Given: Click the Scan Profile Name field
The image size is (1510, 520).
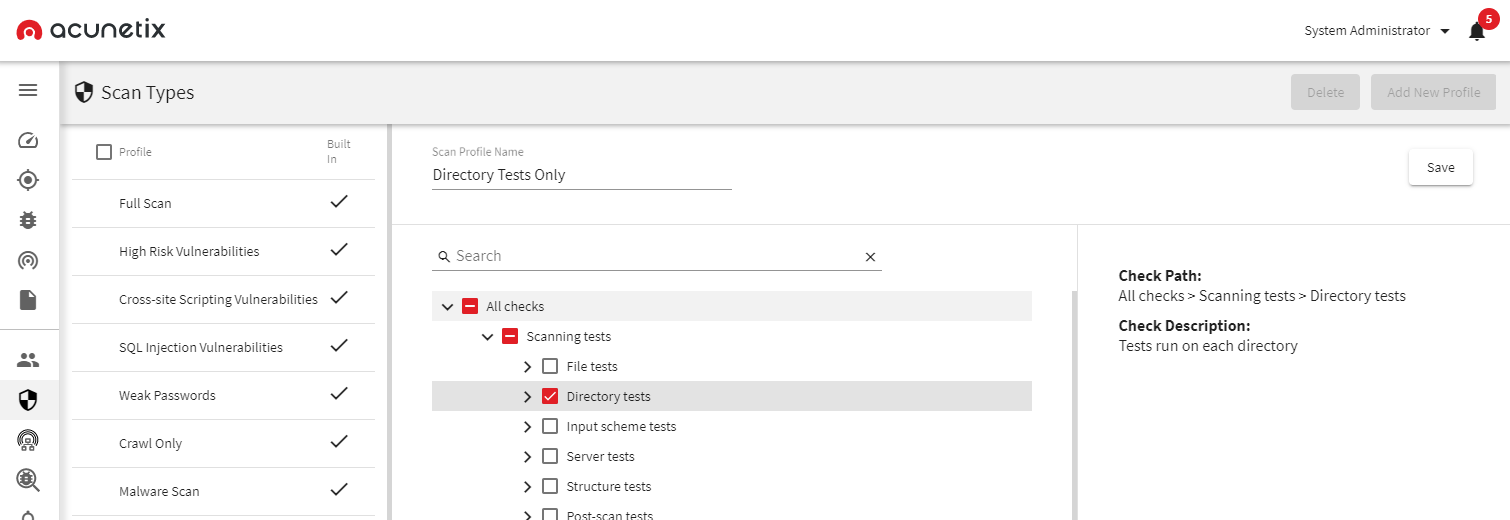Looking at the screenshot, I should (x=581, y=175).
